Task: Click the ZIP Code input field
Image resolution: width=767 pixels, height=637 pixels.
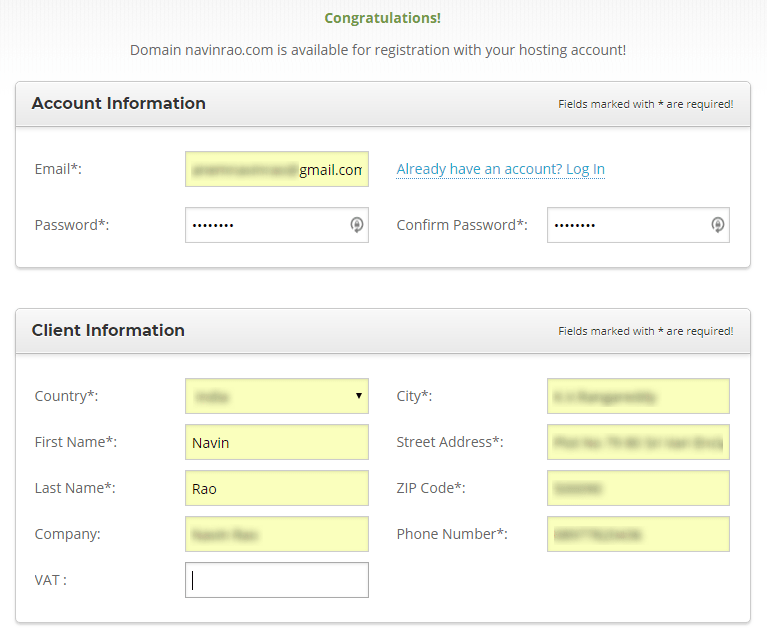Action: pyautogui.click(x=638, y=488)
